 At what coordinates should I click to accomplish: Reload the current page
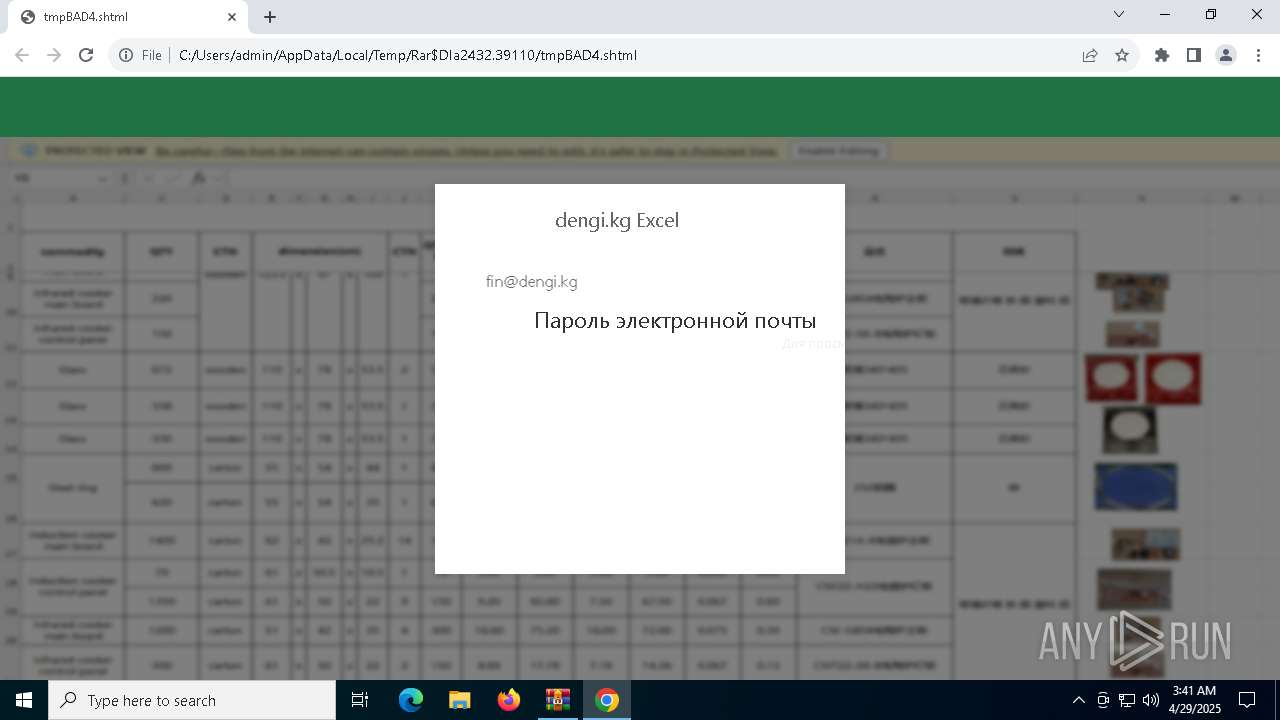click(x=86, y=55)
